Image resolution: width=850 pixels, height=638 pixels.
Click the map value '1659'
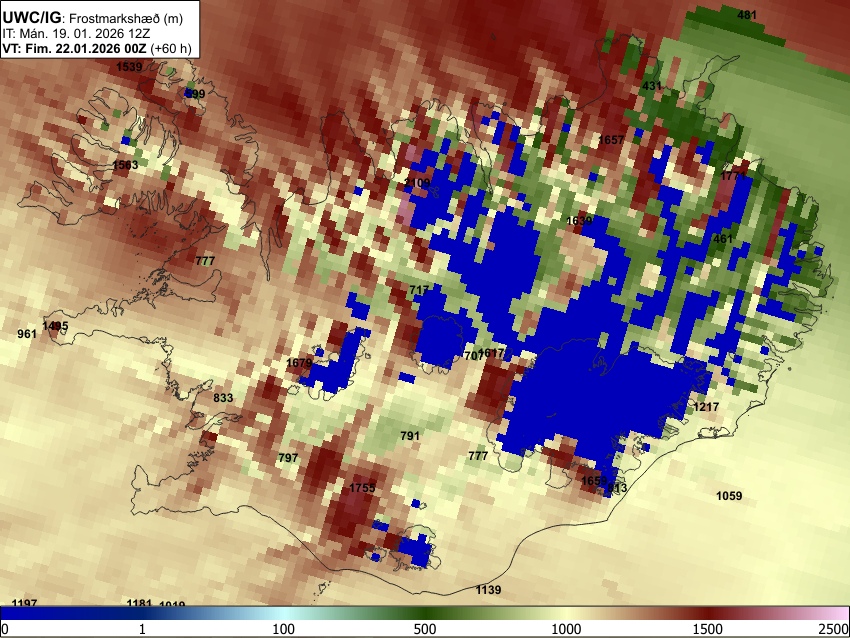pyautogui.click(x=594, y=481)
